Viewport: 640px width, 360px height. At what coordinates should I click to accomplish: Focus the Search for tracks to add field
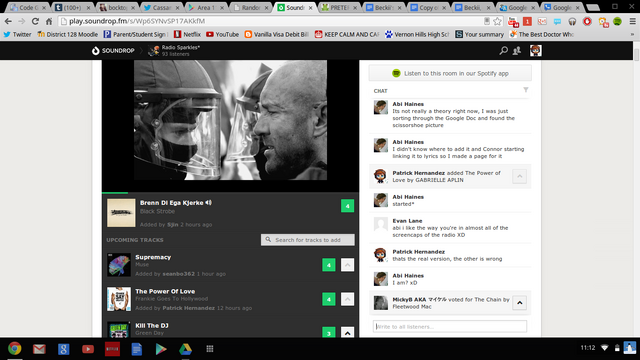click(308, 240)
